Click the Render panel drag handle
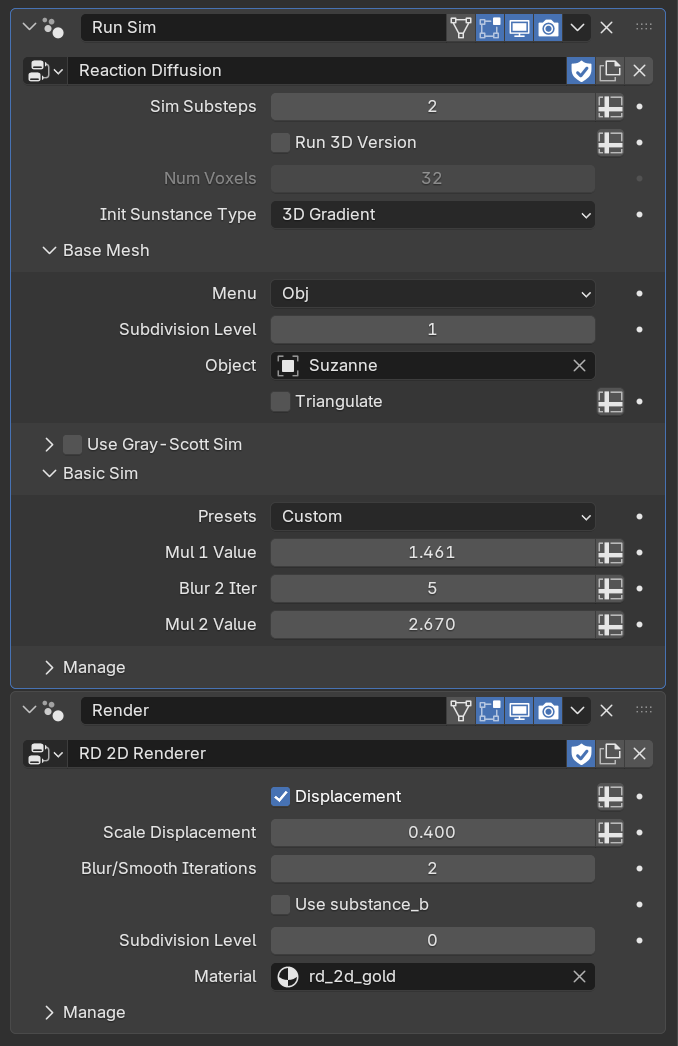 644,710
